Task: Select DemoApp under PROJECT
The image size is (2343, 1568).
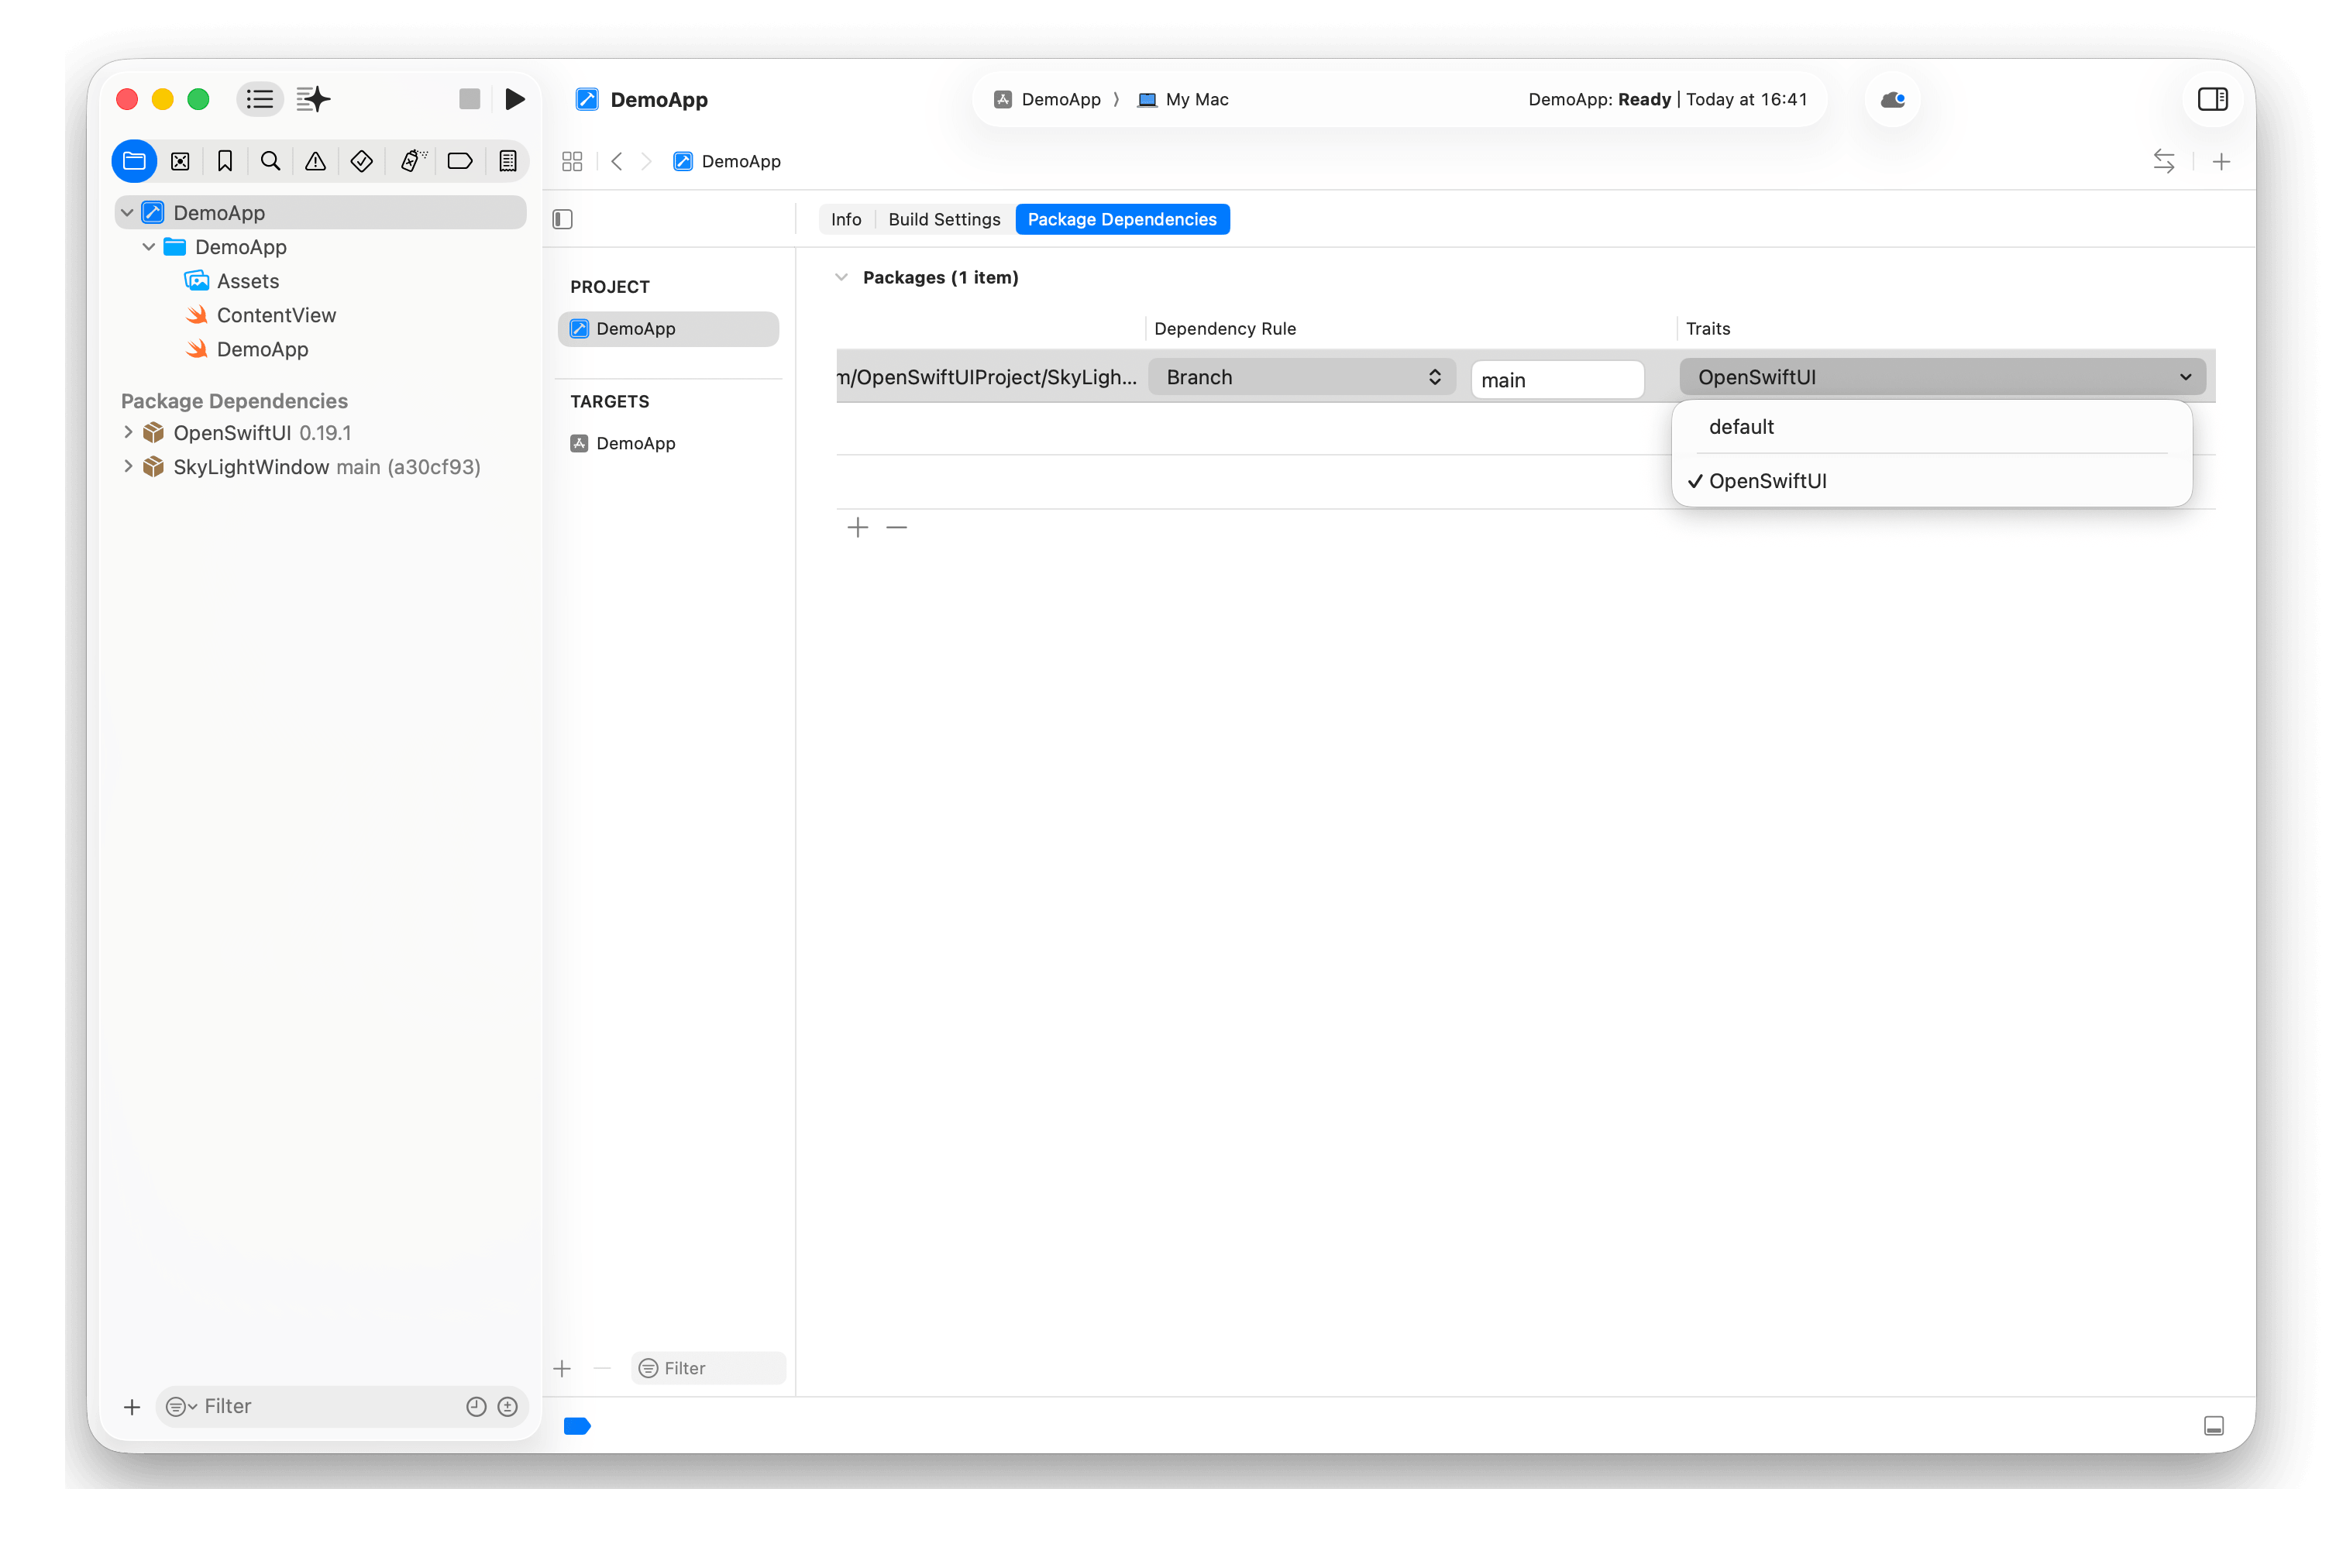Action: (x=668, y=329)
